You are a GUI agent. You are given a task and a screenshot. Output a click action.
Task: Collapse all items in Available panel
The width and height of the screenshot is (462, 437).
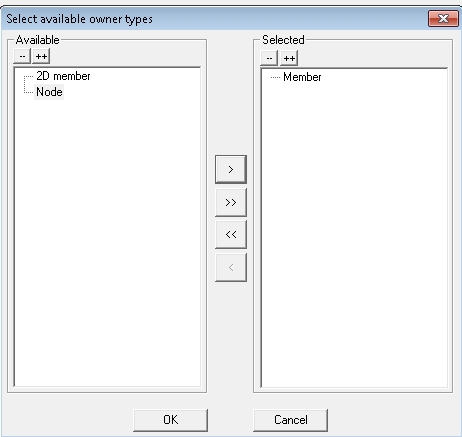point(22,56)
